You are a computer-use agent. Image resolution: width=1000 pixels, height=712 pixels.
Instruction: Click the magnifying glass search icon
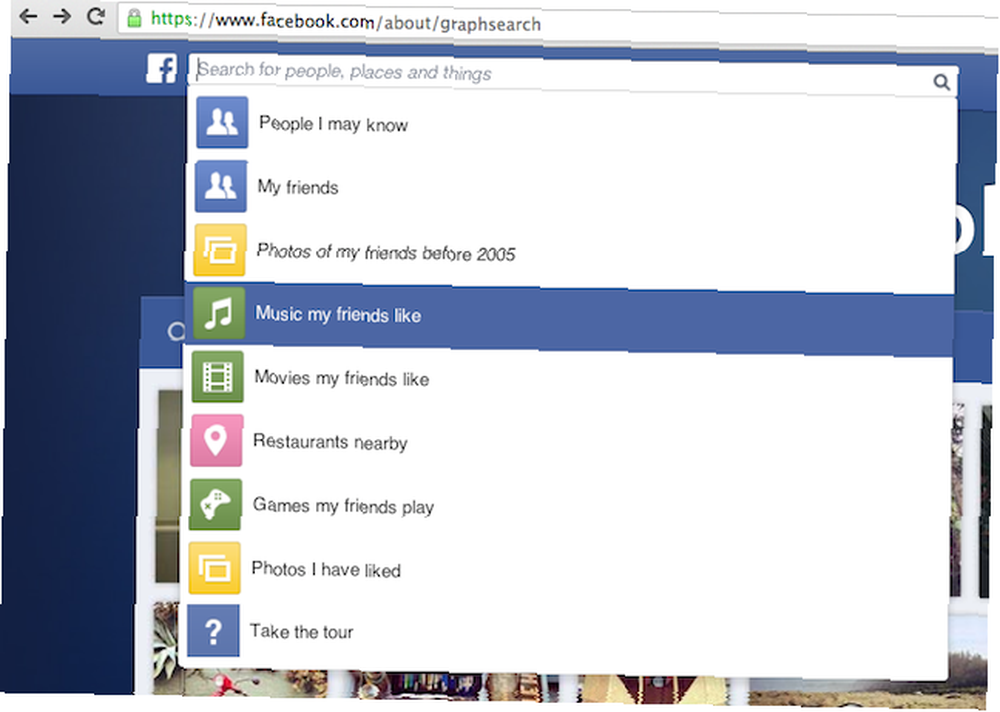point(941,82)
